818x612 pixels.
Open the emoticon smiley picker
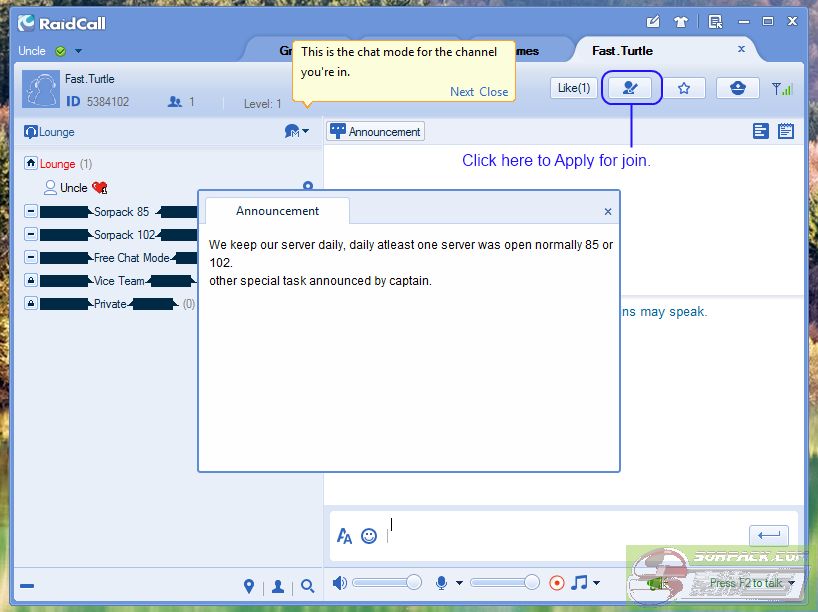369,536
